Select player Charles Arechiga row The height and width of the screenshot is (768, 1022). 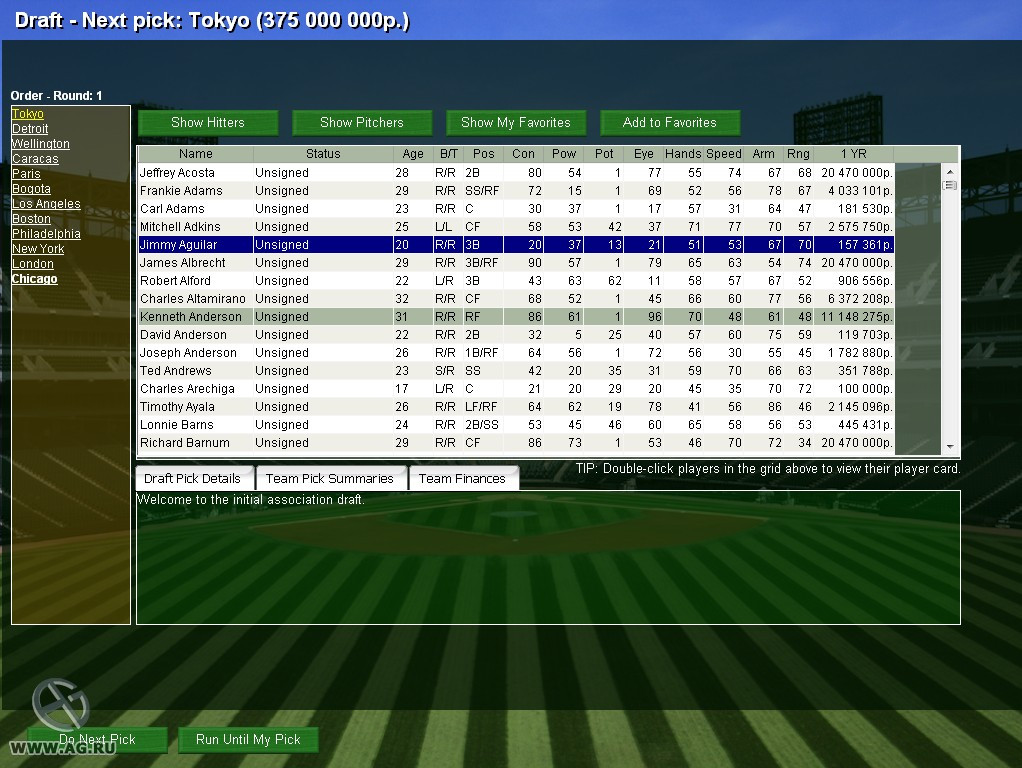coord(516,389)
